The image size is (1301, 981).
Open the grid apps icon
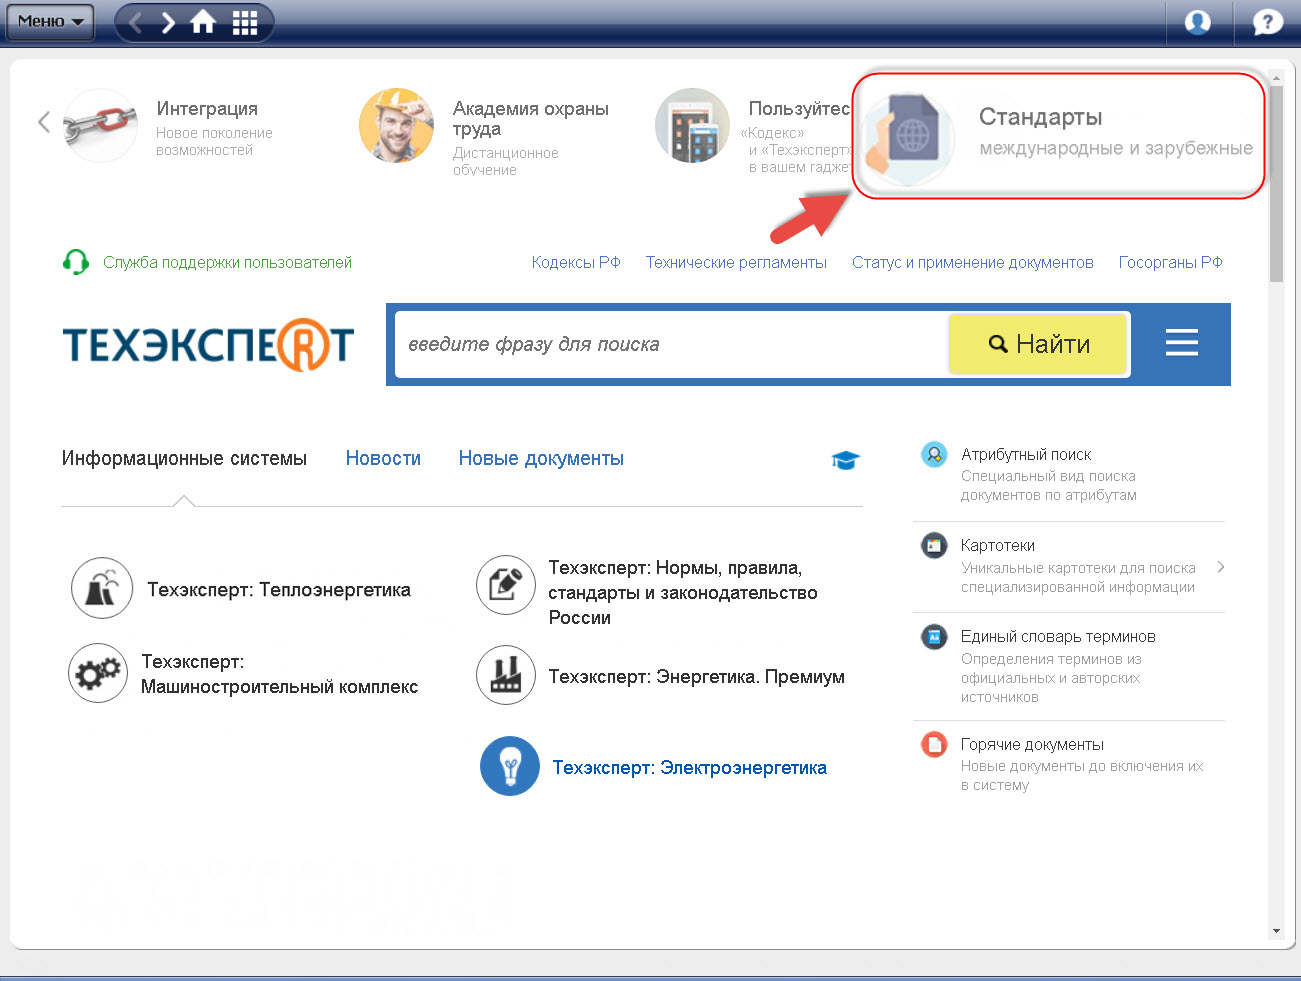245,22
